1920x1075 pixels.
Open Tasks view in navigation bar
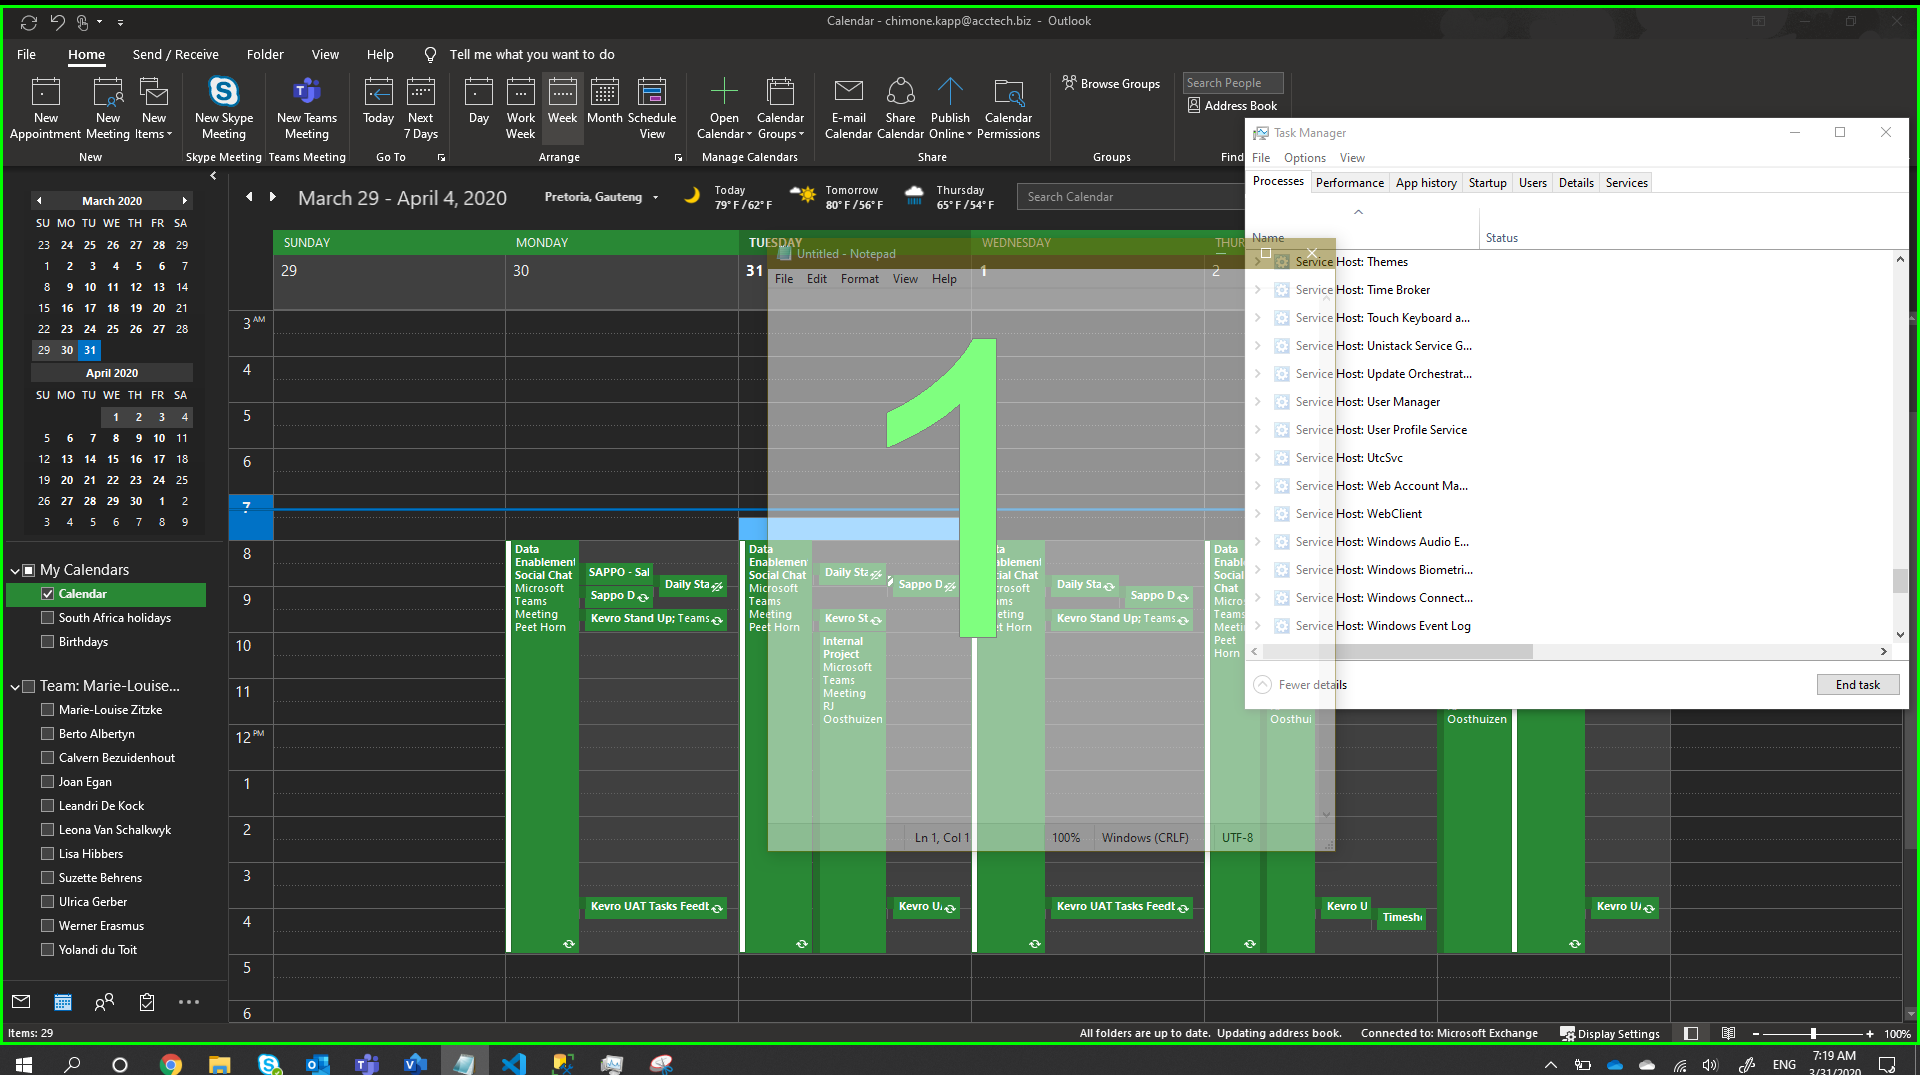point(147,1002)
